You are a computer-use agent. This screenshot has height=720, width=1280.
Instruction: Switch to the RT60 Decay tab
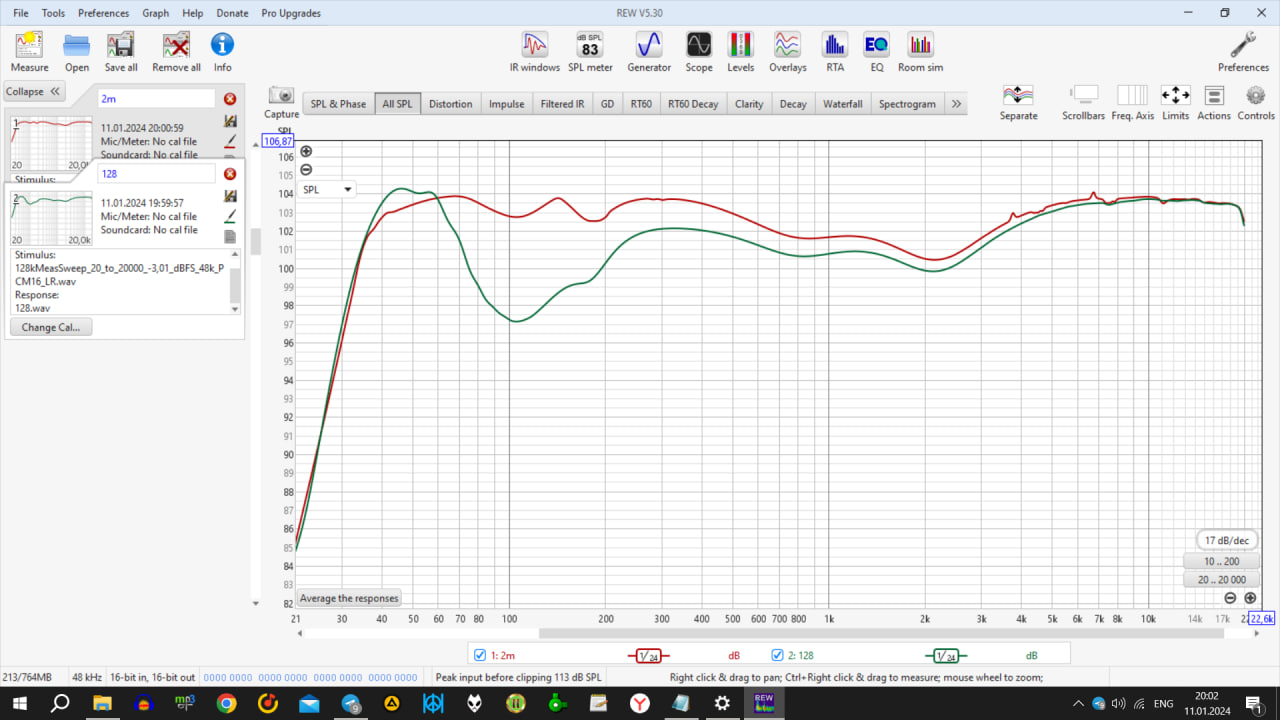[693, 104]
